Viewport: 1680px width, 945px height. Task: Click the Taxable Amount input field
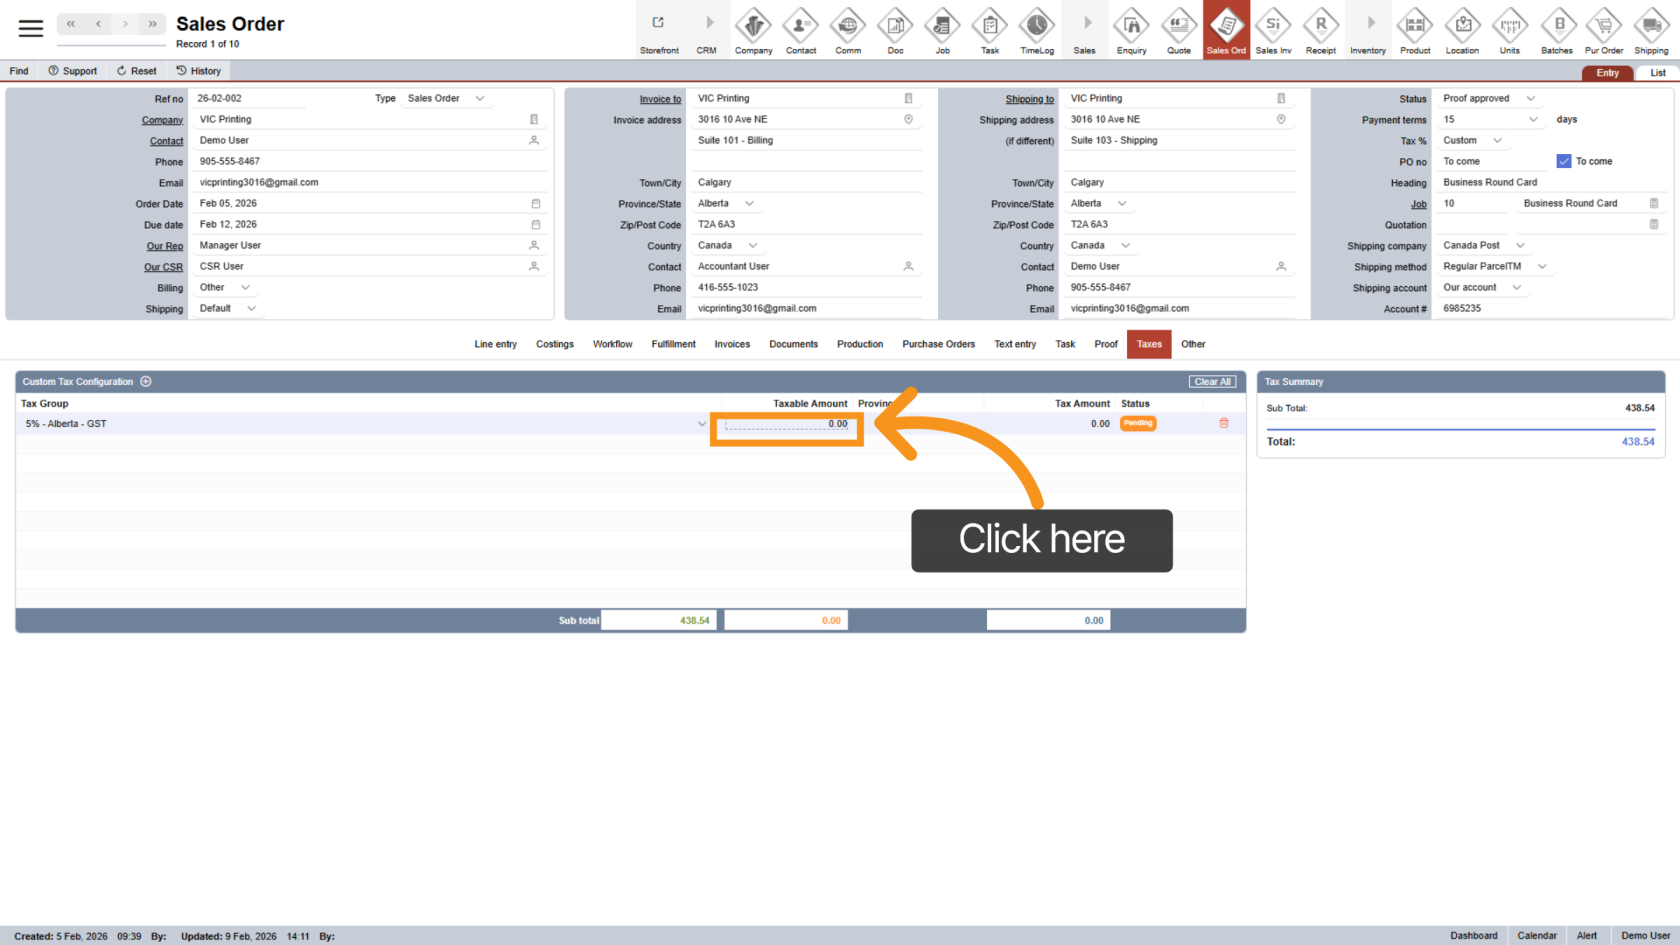pyautogui.click(x=787, y=424)
